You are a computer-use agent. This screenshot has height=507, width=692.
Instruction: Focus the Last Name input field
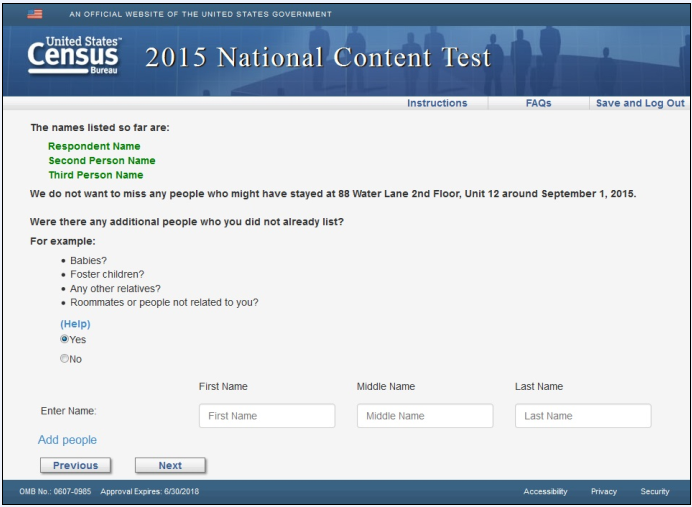coord(583,416)
